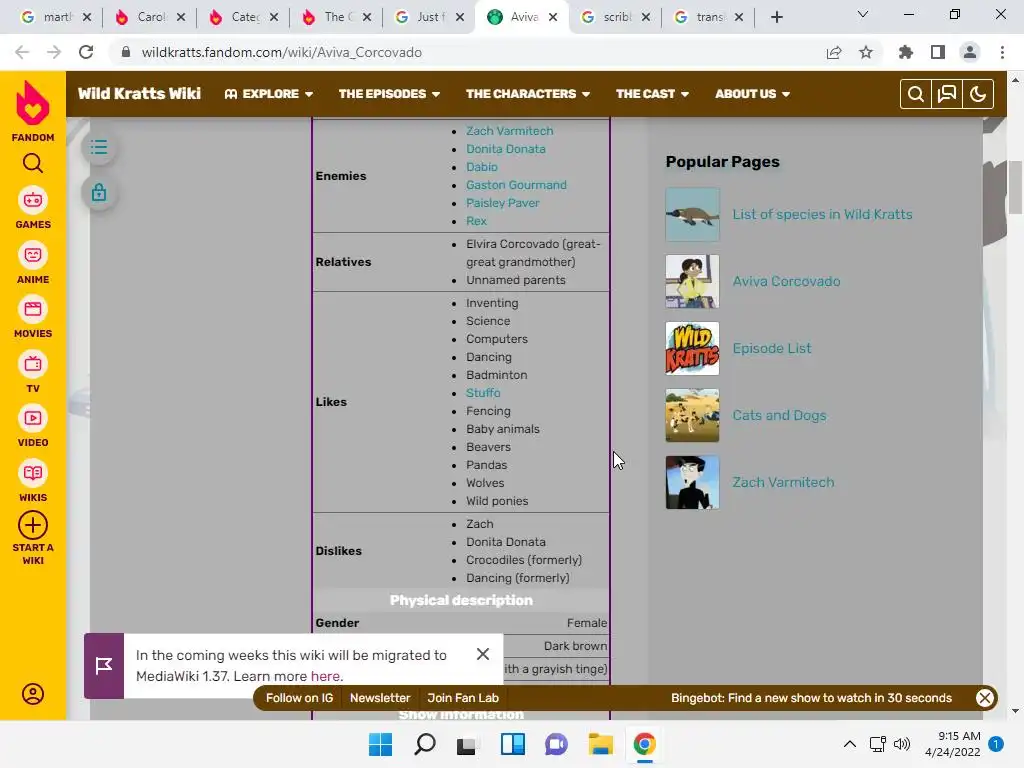Open File Explorer from taskbar

[x=600, y=744]
